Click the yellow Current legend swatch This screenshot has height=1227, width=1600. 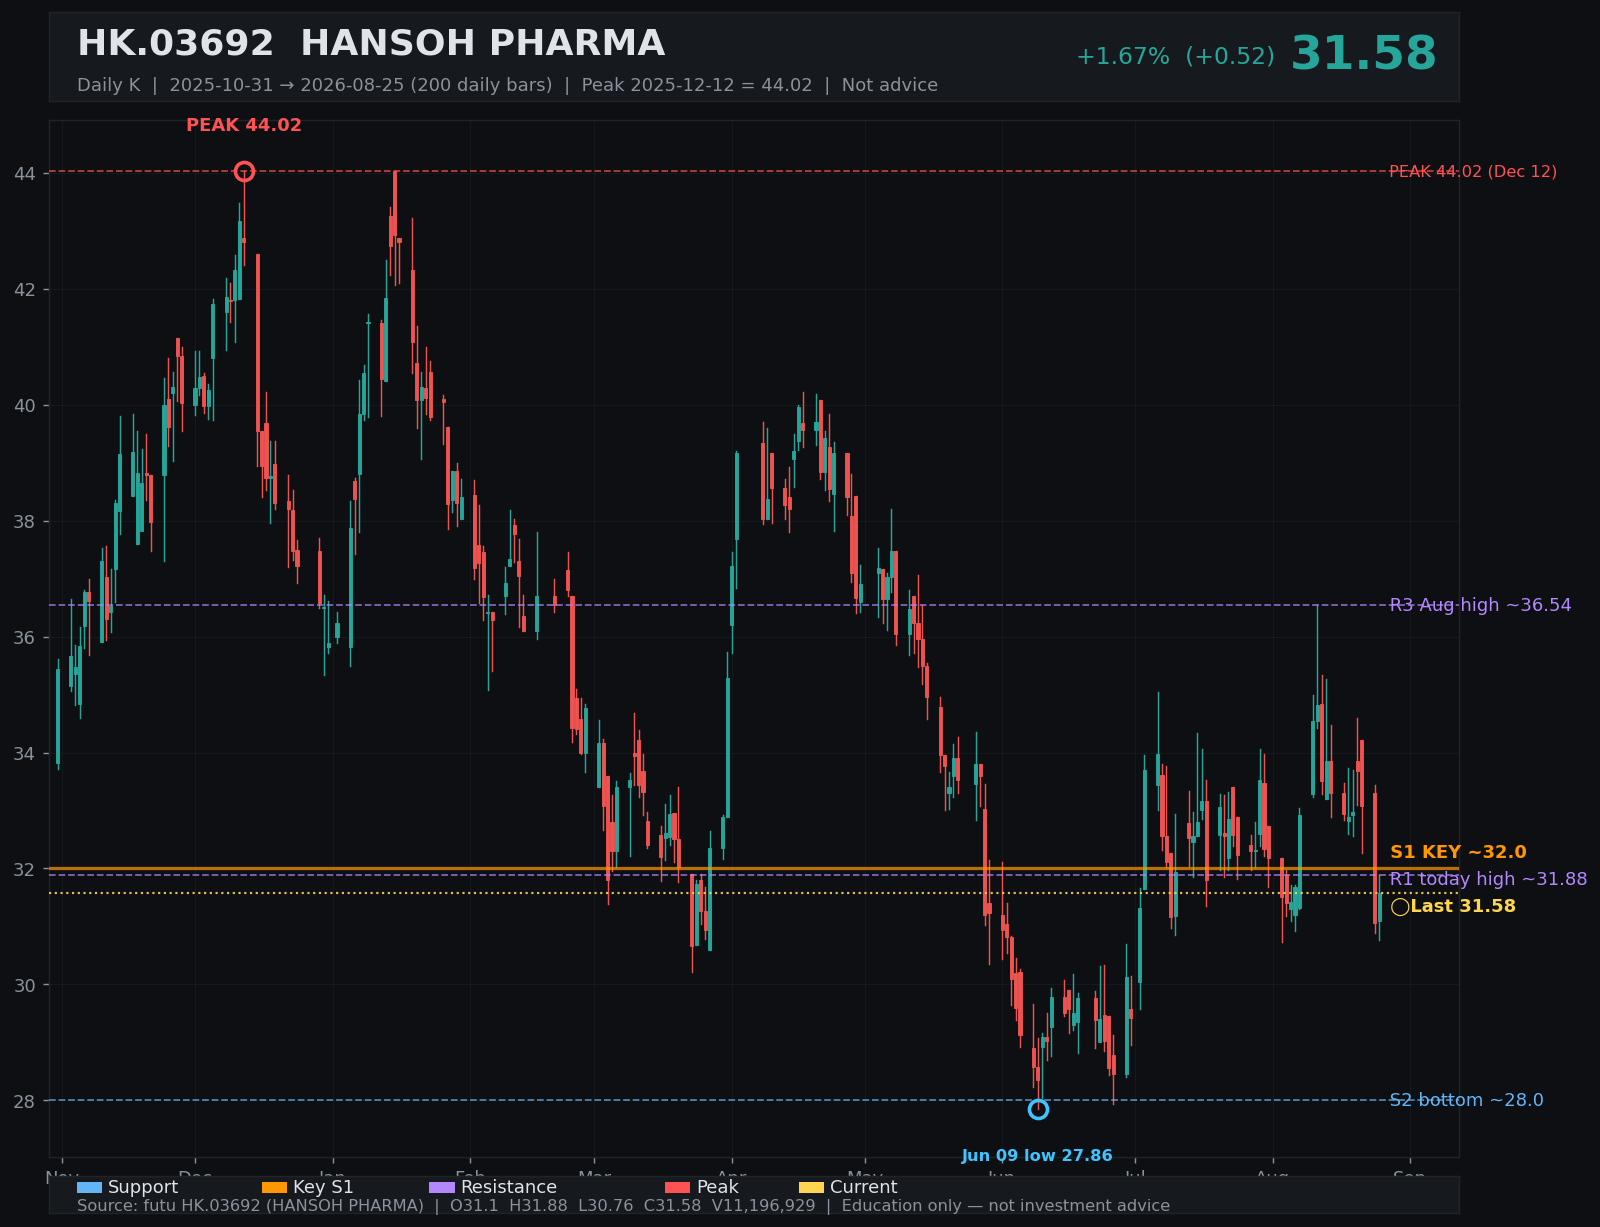[811, 1188]
